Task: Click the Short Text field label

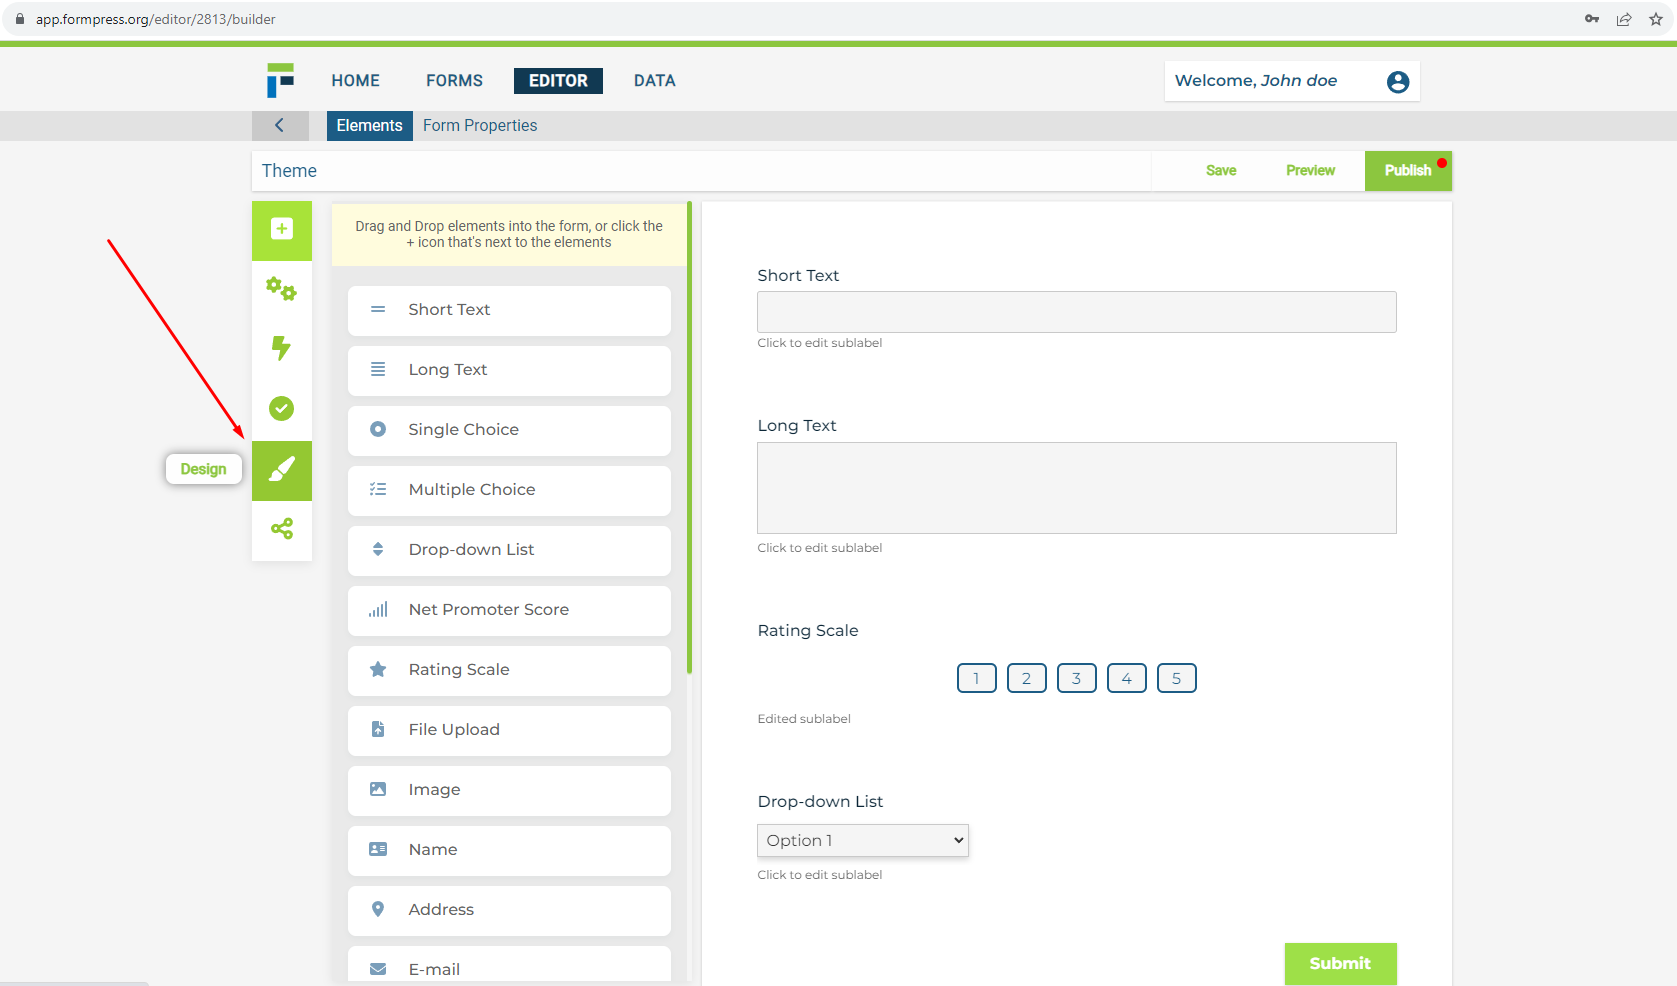Action: coord(798,275)
